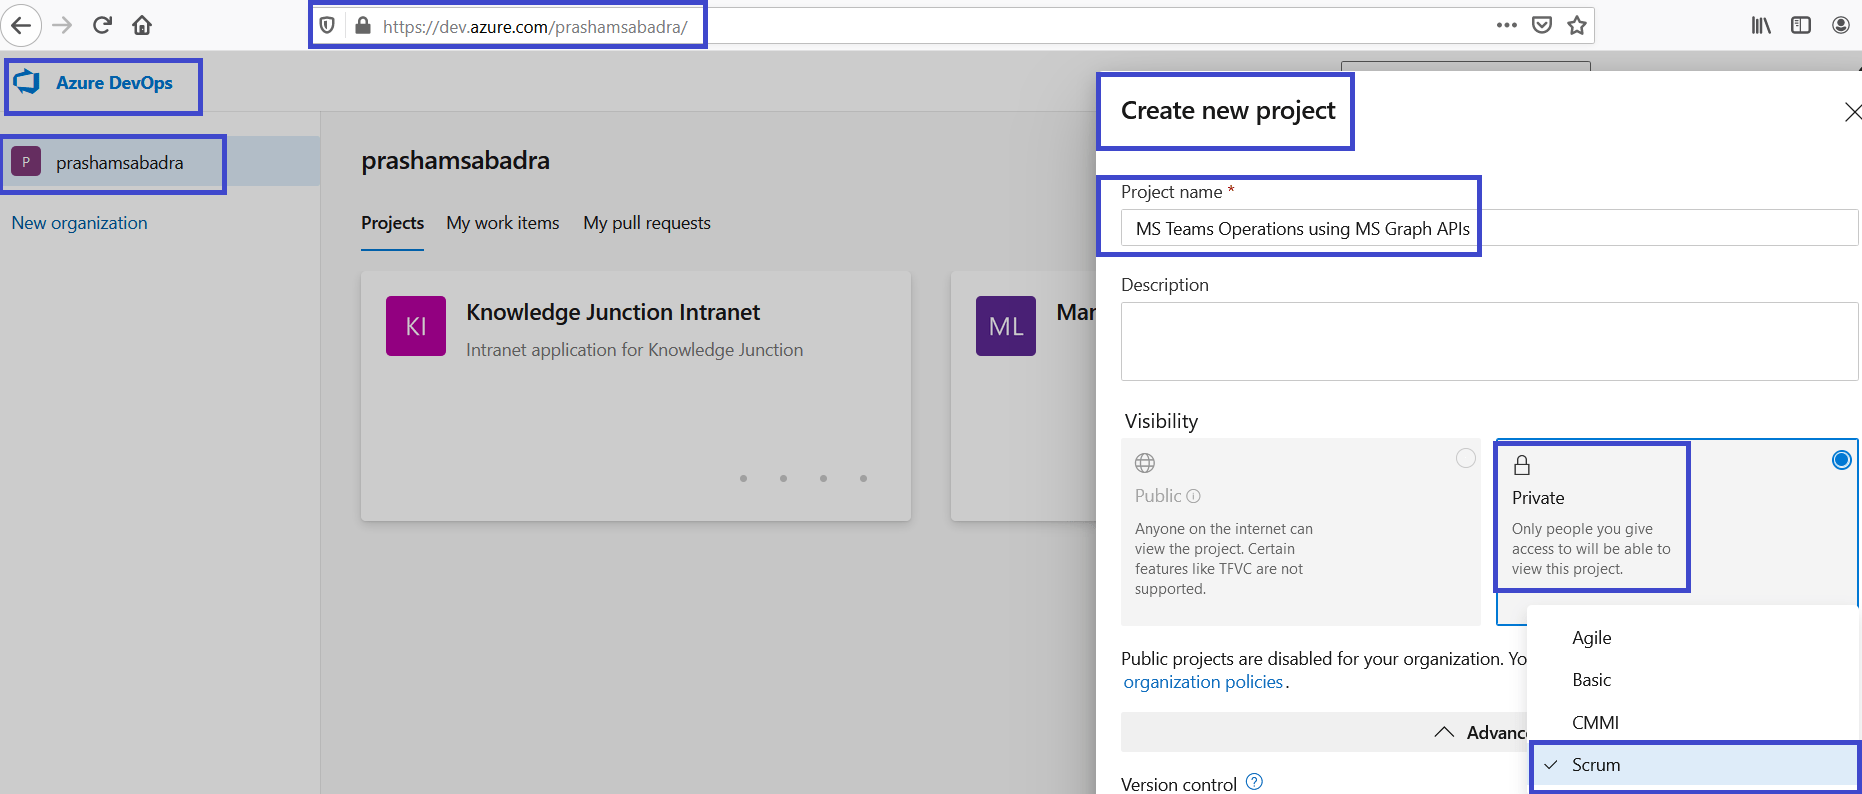Click the New organization link
The image size is (1862, 794).
[80, 223]
